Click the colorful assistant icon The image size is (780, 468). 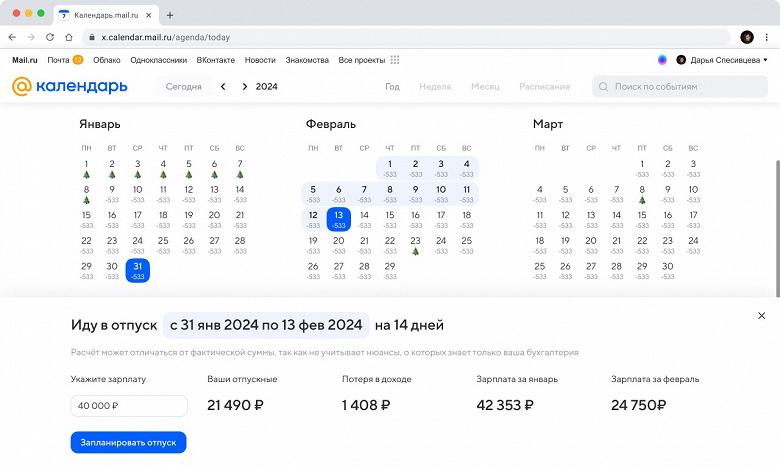pyautogui.click(x=662, y=60)
